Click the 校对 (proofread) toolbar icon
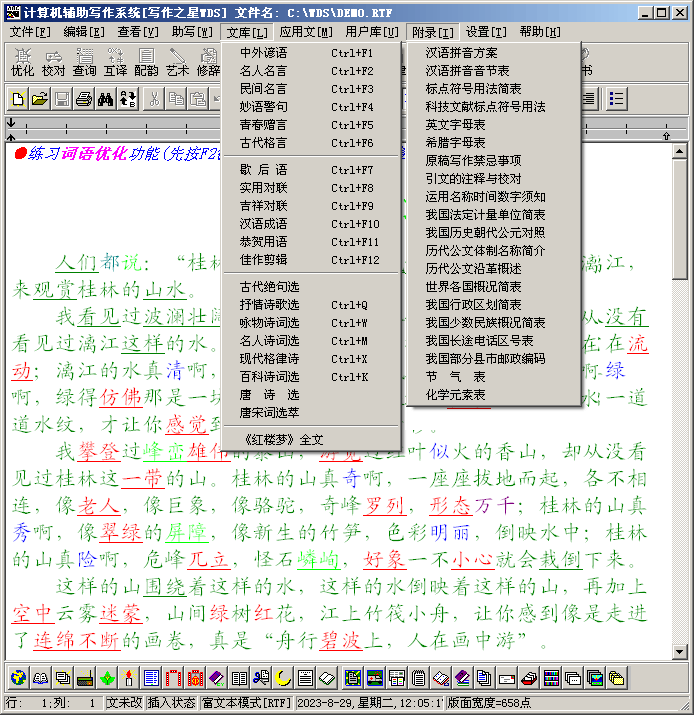This screenshot has width=694, height=715. click(53, 62)
